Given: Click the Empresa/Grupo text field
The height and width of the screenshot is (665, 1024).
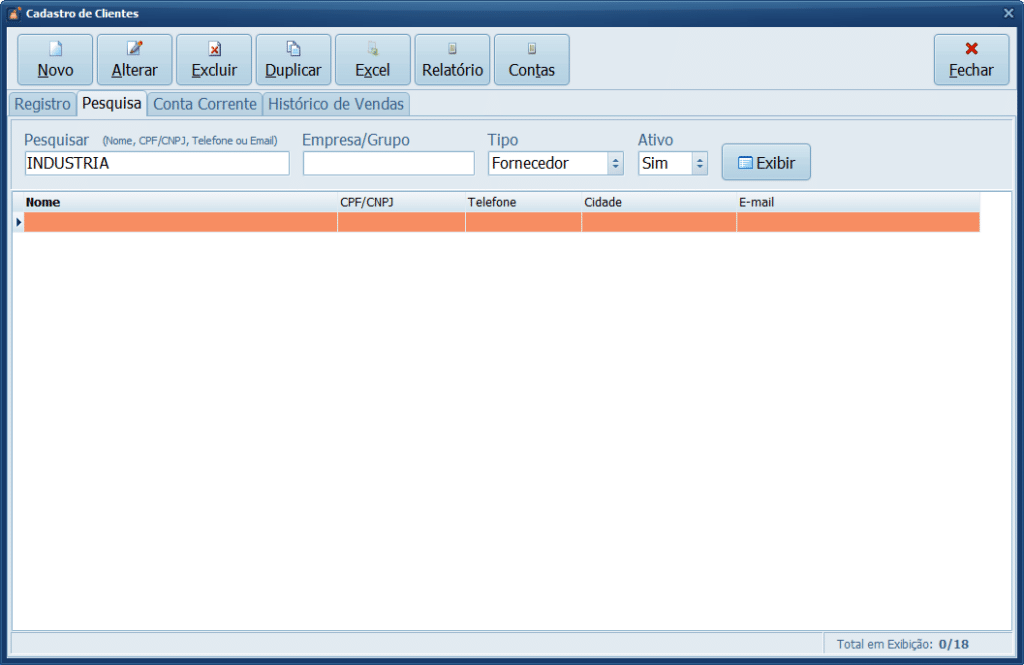Looking at the screenshot, I should coord(388,163).
